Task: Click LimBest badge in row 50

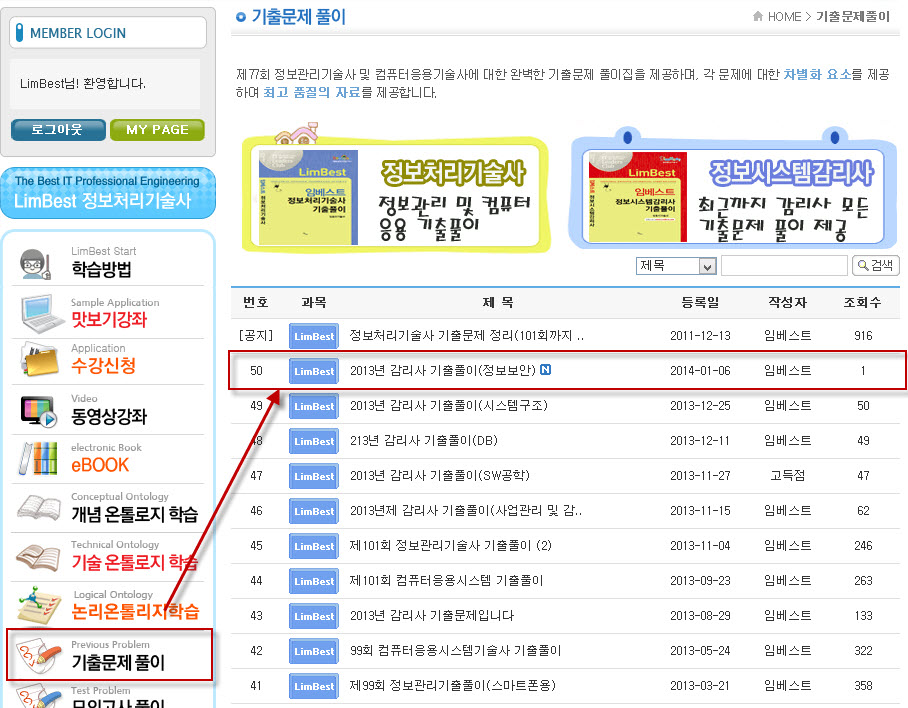Action: 314,371
